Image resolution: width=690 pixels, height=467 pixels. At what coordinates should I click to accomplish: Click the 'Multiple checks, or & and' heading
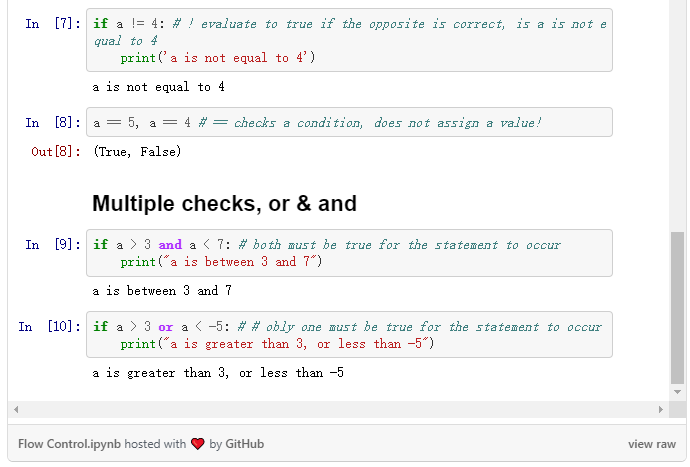click(x=224, y=204)
